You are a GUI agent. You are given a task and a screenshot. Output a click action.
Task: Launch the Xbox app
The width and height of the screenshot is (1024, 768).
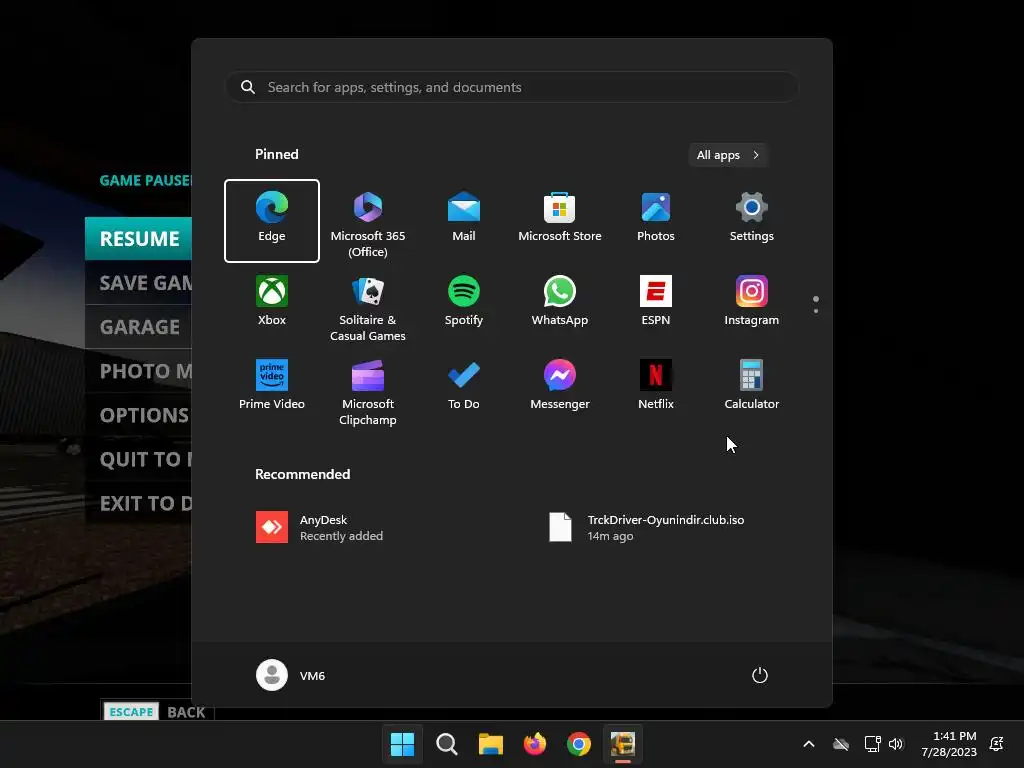272,304
